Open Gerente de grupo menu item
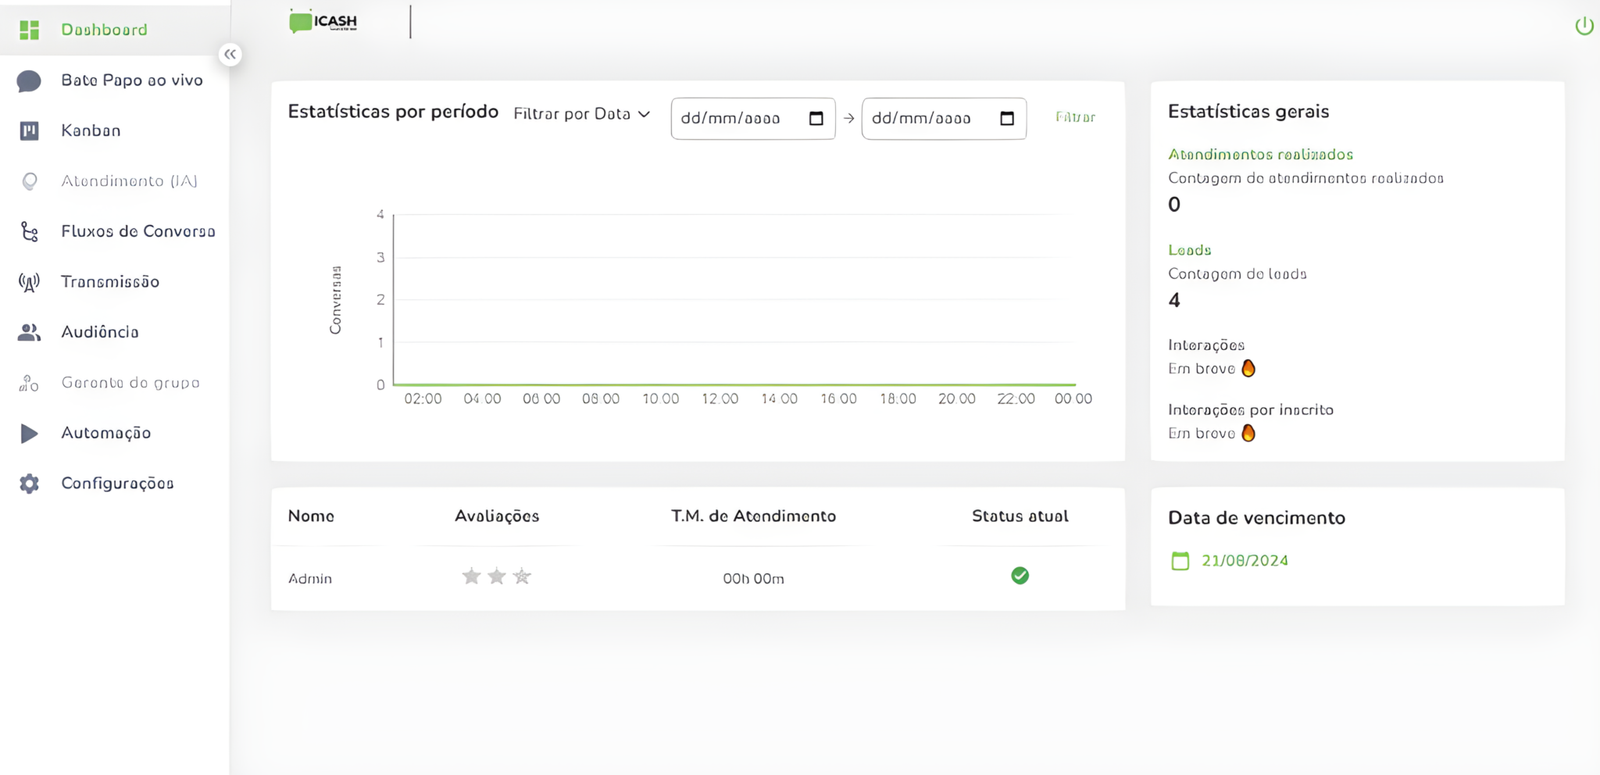Screen dimensions: 1600x775 [x=130, y=383]
